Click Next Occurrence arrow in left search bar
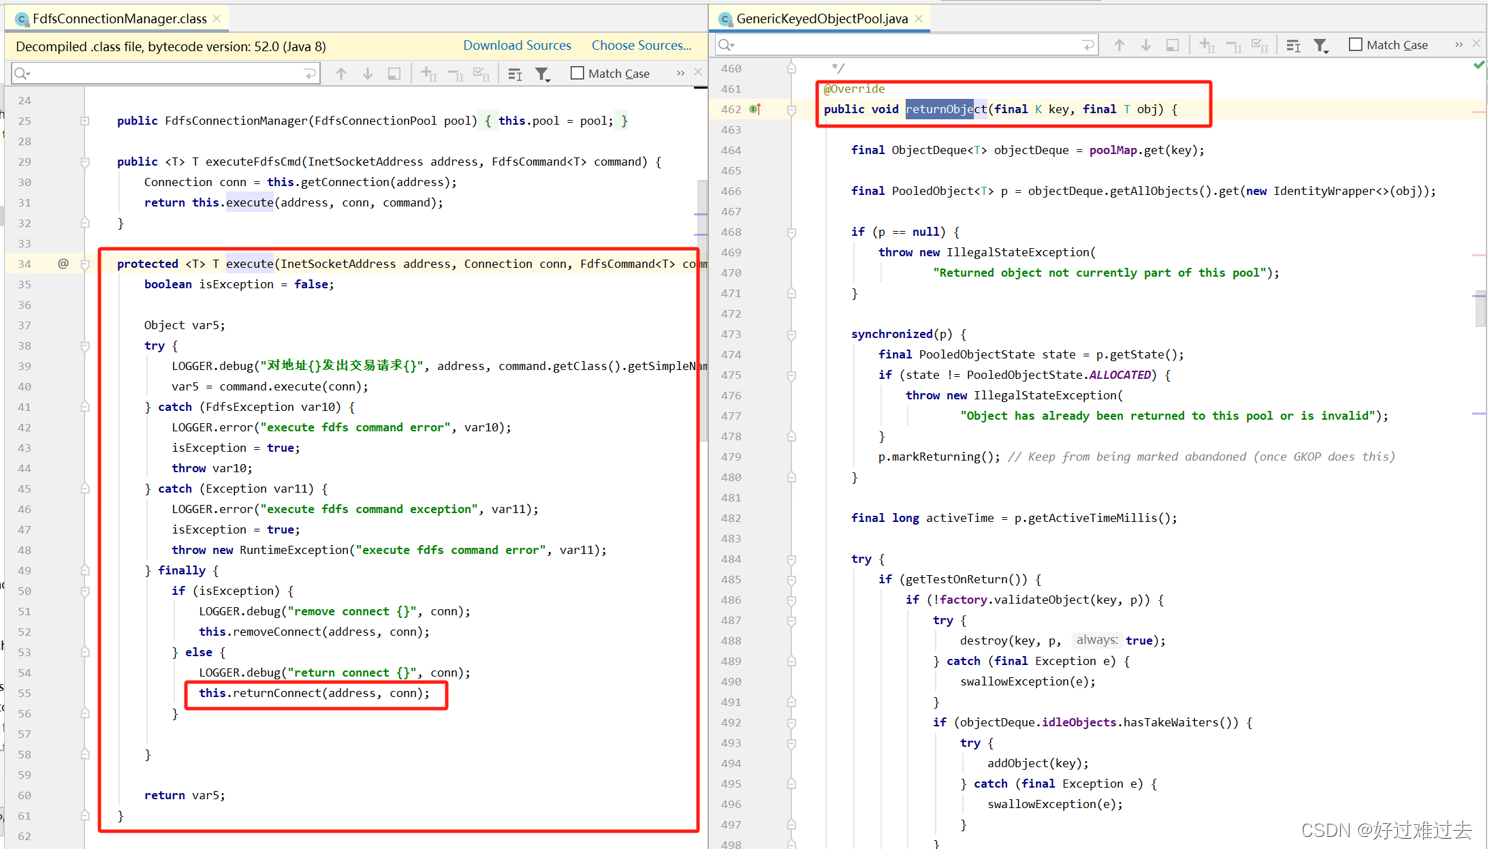 coord(367,73)
